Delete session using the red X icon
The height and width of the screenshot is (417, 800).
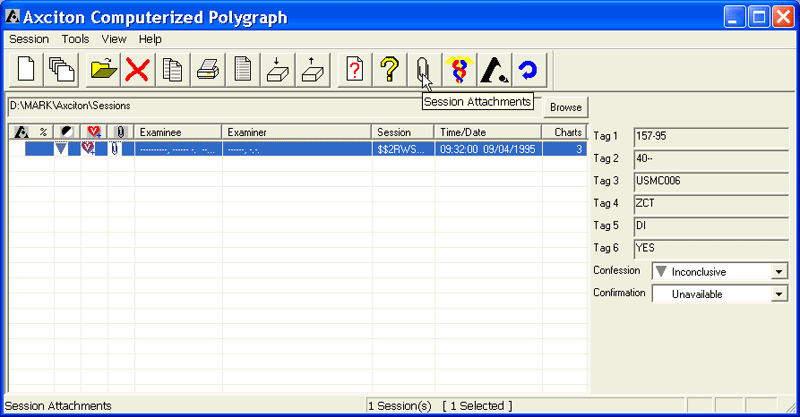coord(137,69)
